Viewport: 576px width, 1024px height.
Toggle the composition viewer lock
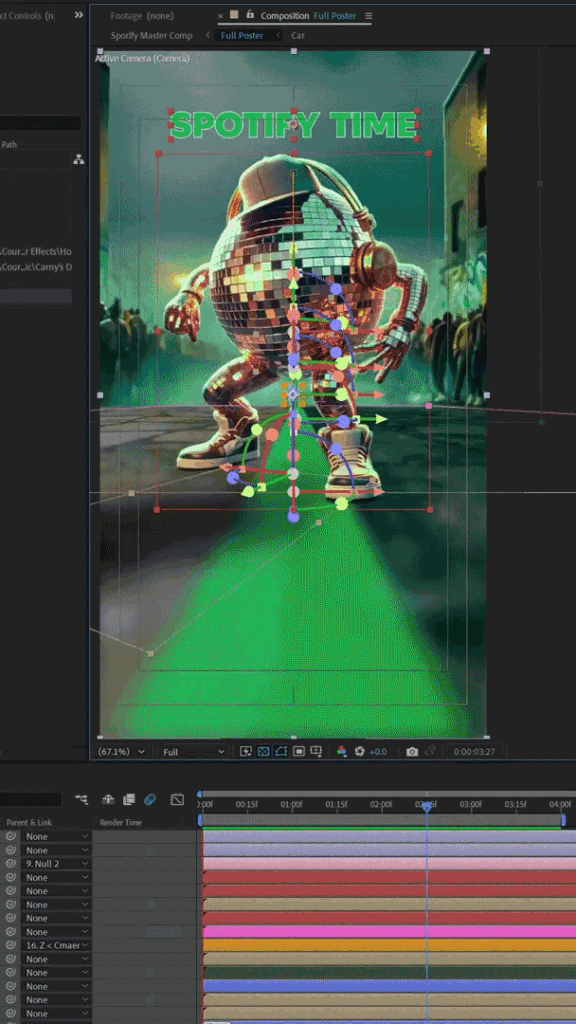tap(250, 14)
